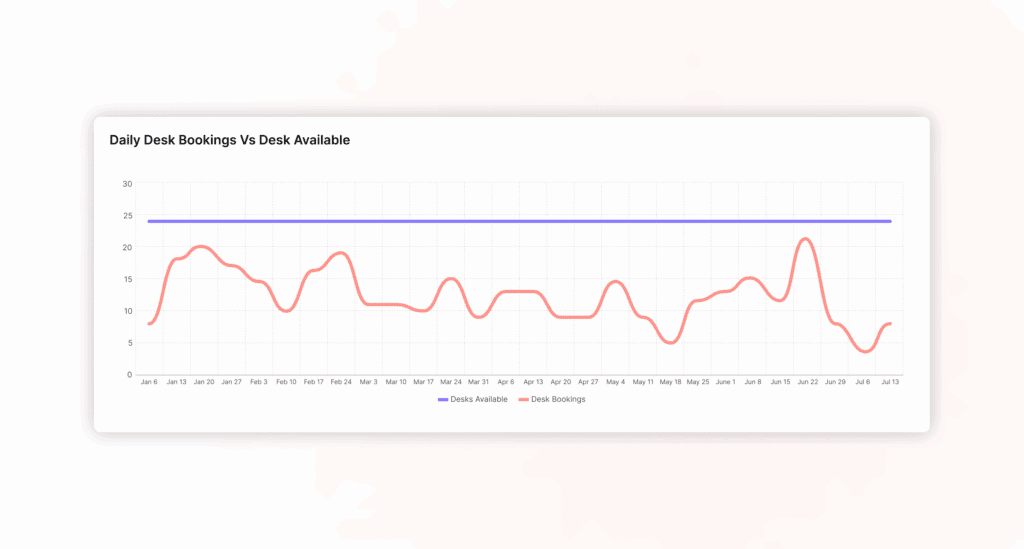Click the Desk Bookings dip at May 18
Screen dimensions: 1024x549
pyautogui.click(x=671, y=342)
